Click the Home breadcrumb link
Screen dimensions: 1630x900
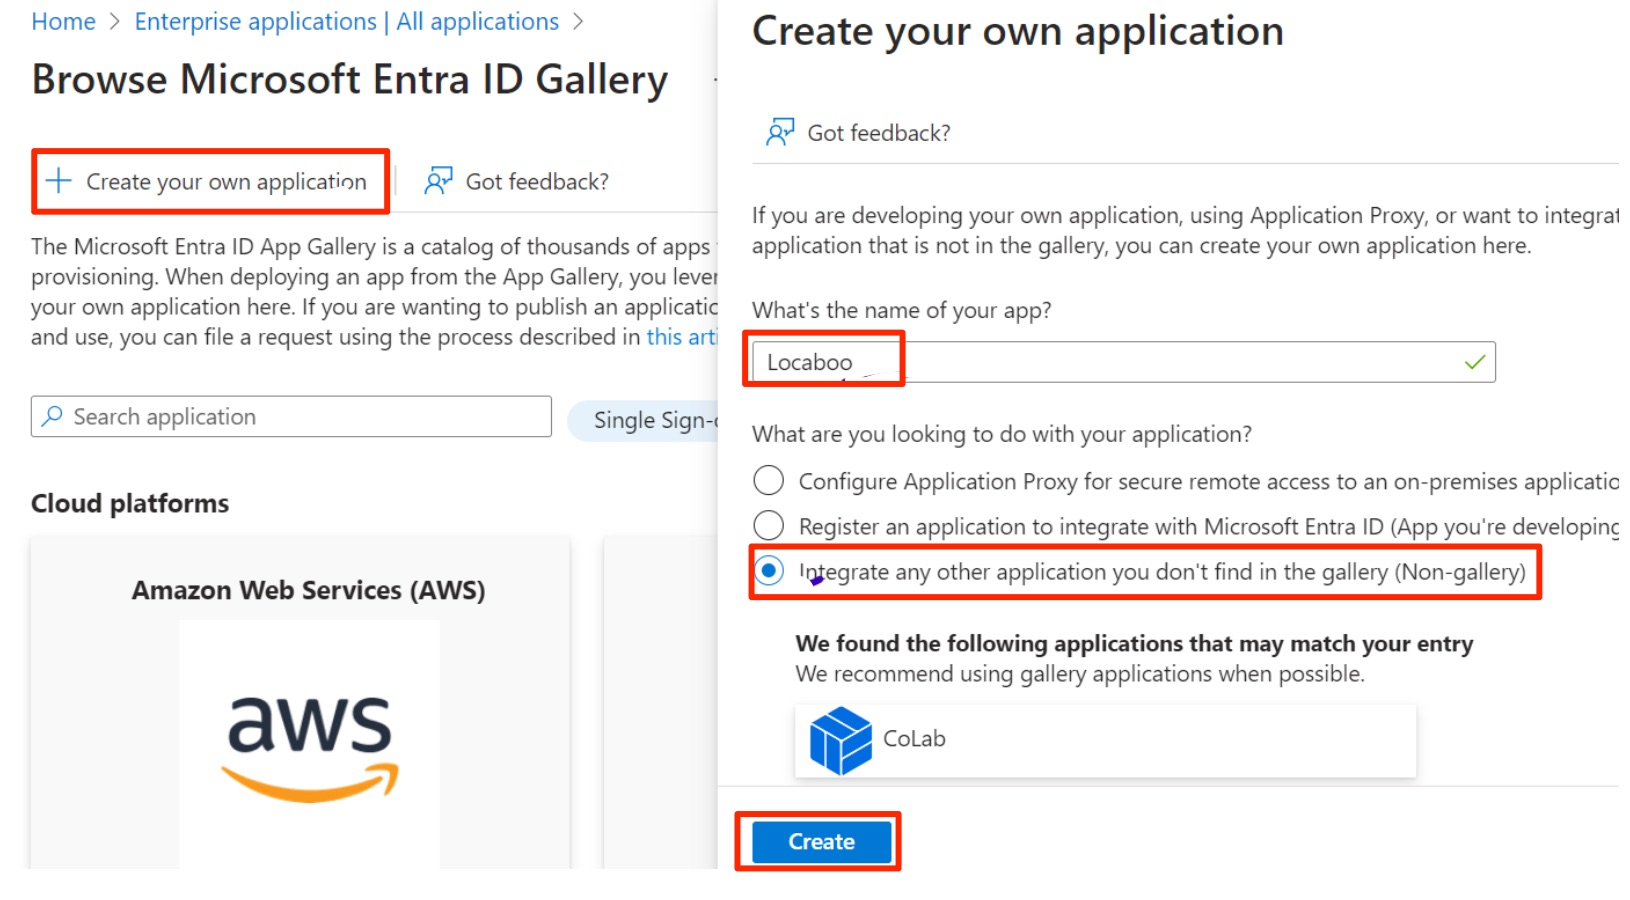click(63, 21)
